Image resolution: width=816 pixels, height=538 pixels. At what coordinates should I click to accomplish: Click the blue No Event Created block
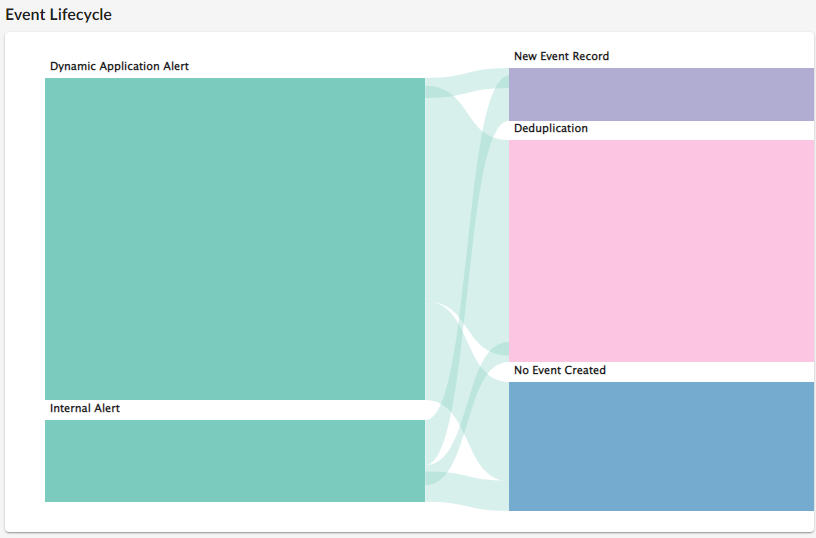pyautogui.click(x=660, y=446)
